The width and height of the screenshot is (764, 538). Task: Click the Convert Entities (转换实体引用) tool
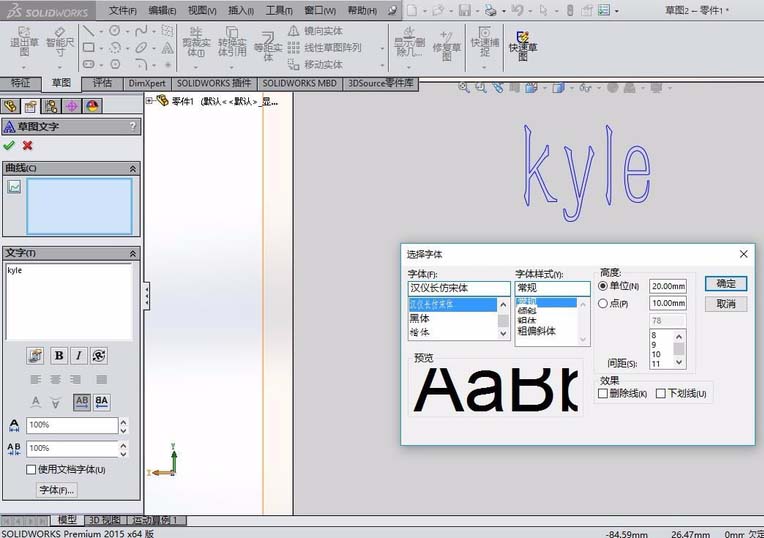(231, 42)
